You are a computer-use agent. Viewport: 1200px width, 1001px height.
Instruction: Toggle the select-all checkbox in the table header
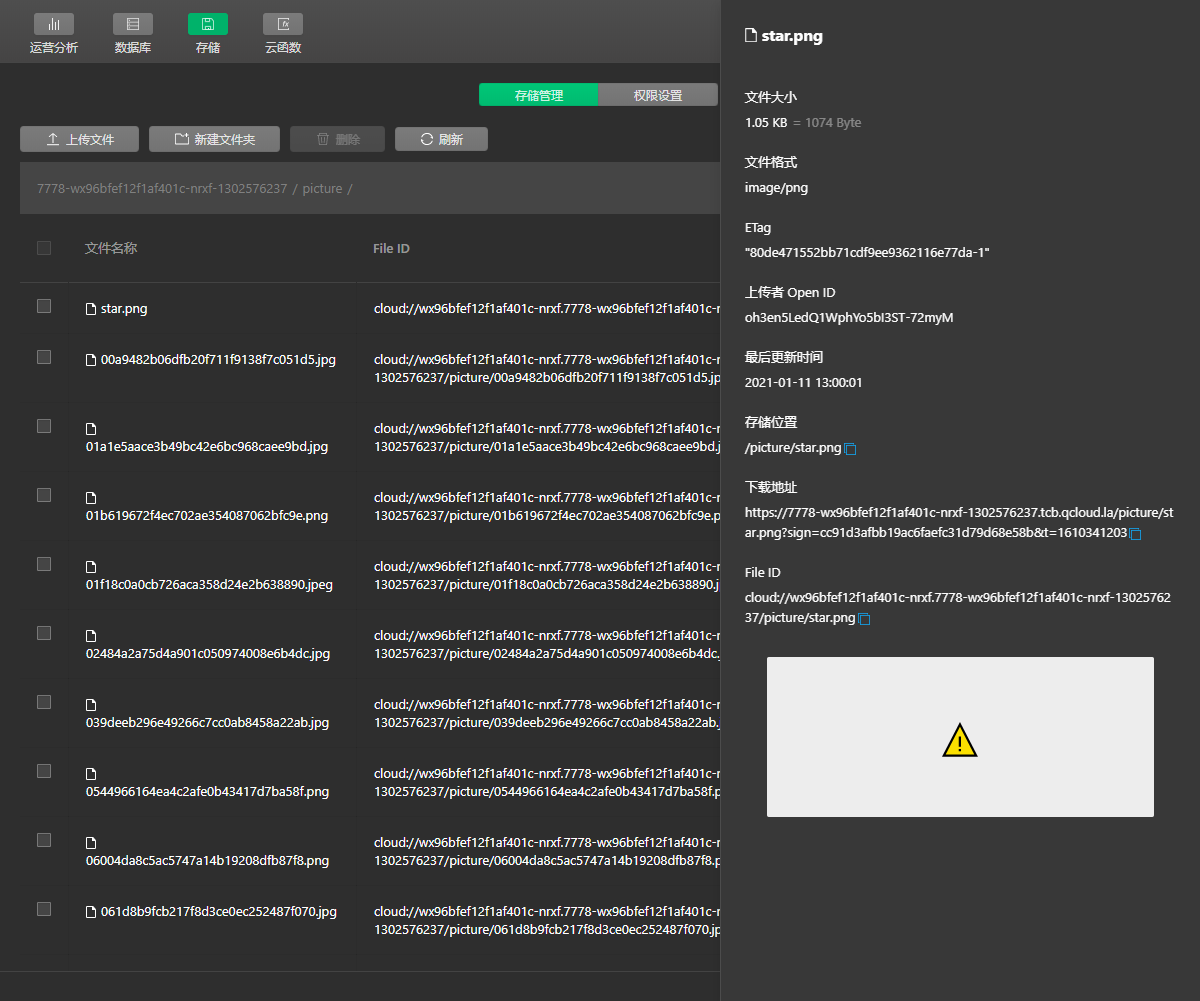pyautogui.click(x=44, y=248)
